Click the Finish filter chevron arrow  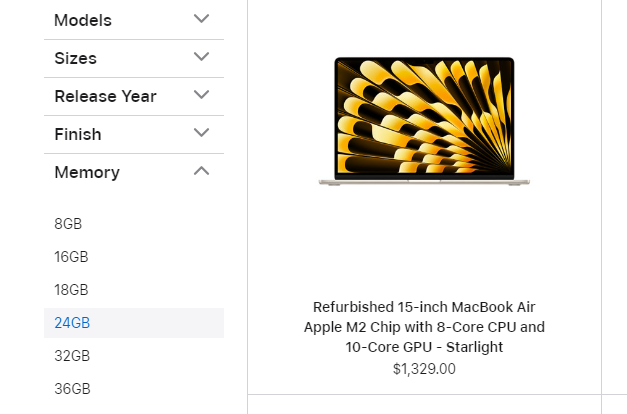point(201,132)
